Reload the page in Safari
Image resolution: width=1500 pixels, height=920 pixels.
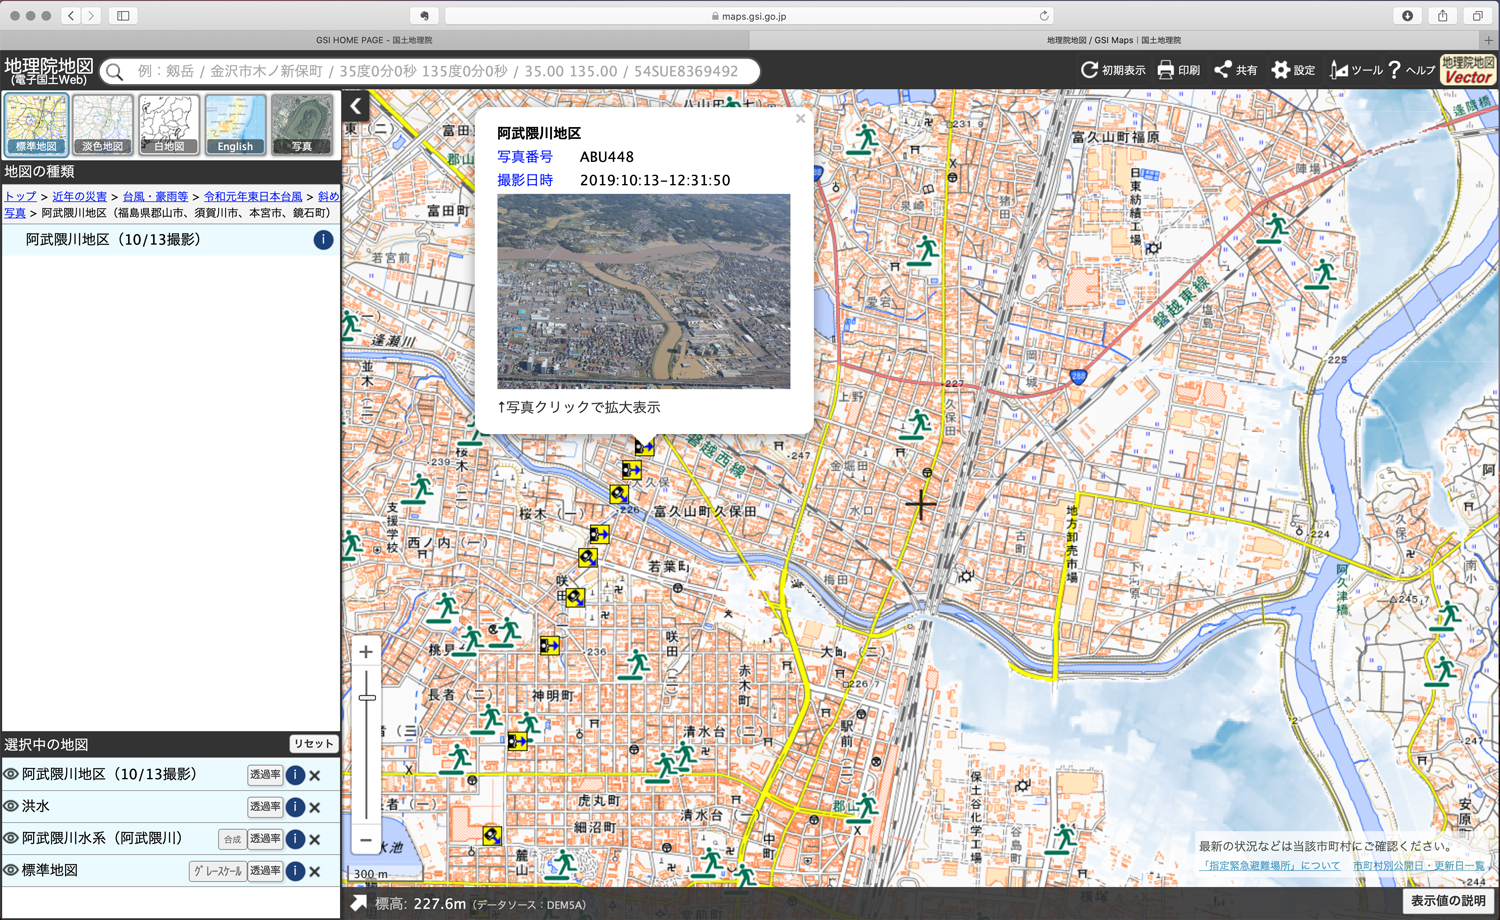(1044, 16)
